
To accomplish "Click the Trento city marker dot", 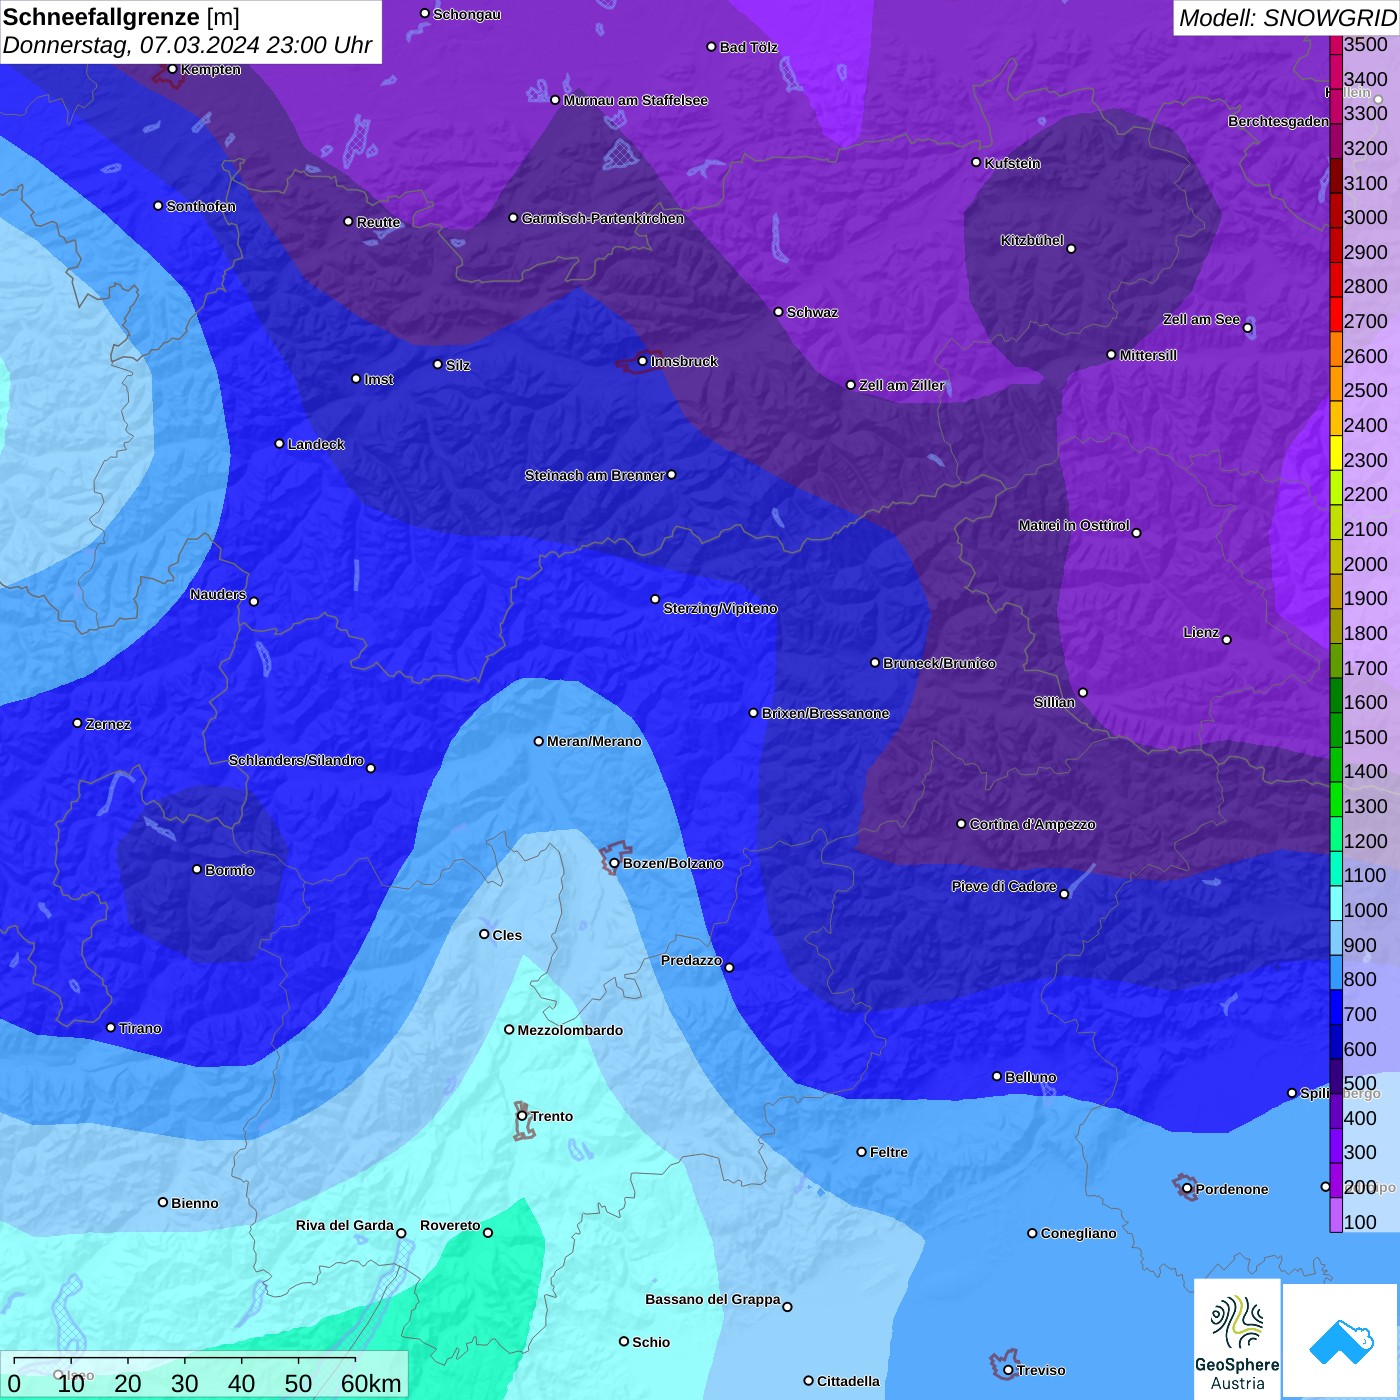I will tap(522, 1116).
